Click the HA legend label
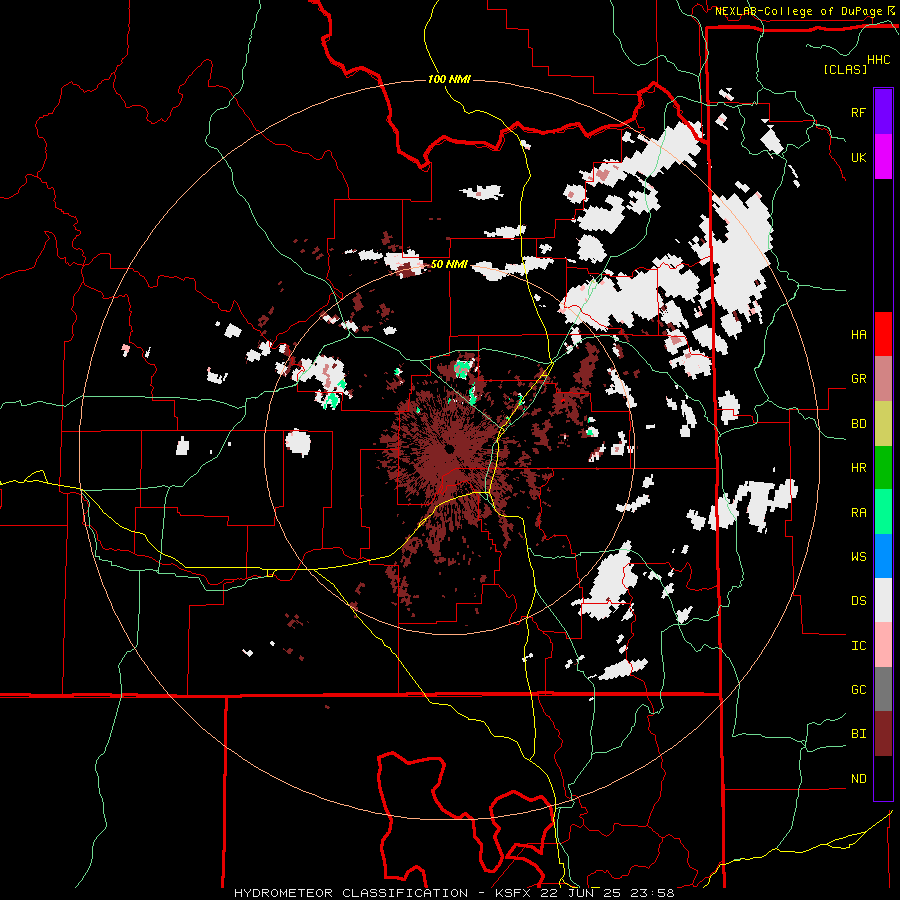This screenshot has width=900, height=900. tap(858, 334)
